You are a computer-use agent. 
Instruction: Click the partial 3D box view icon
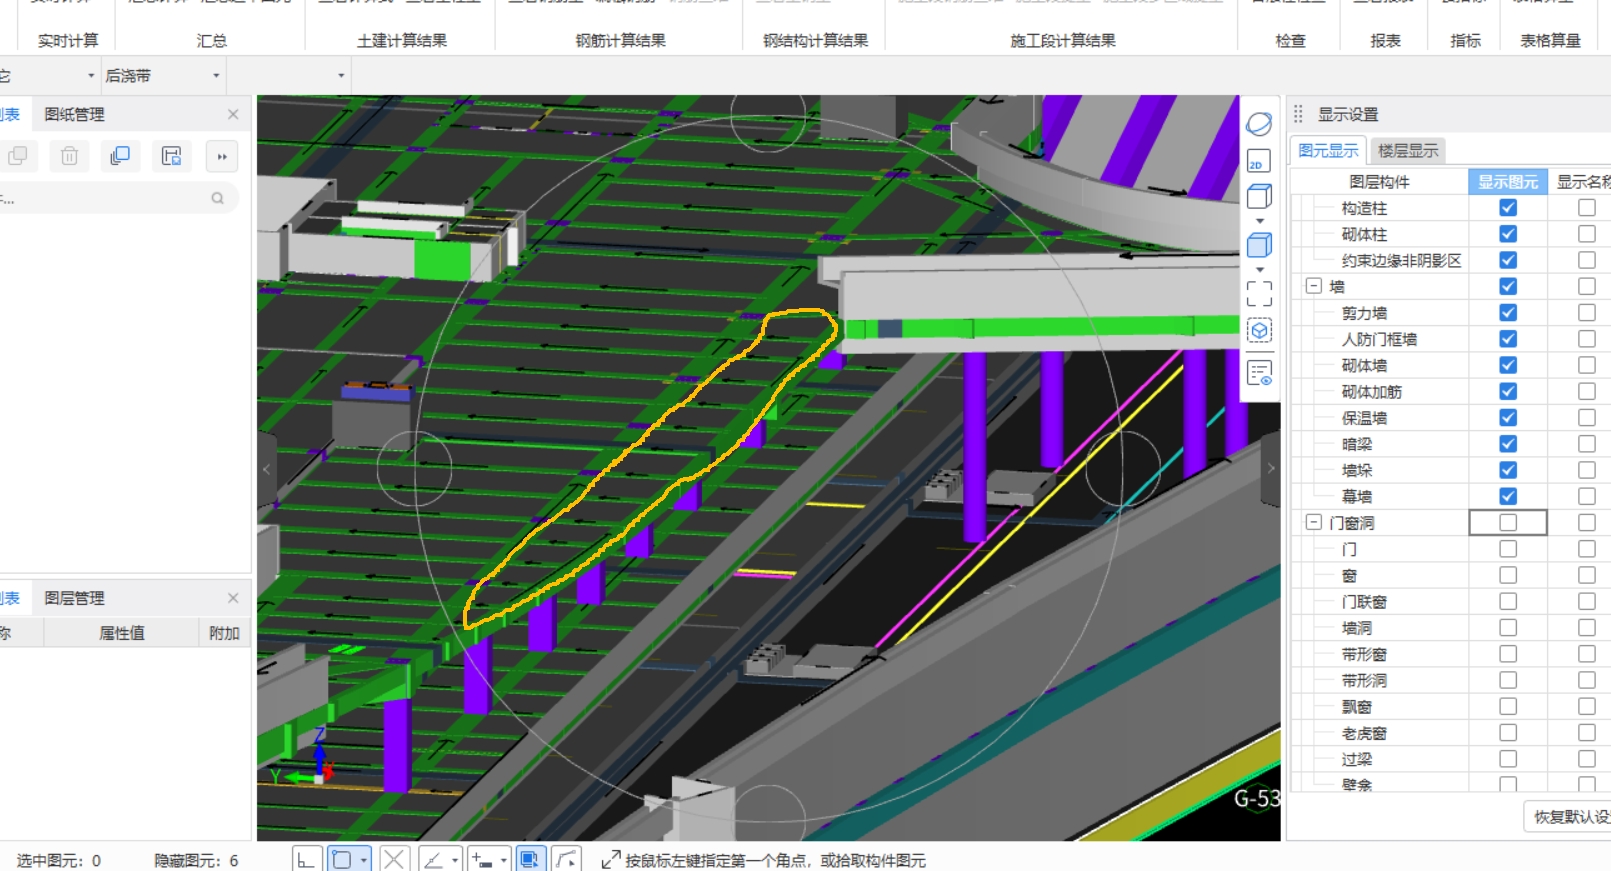pos(1259,330)
